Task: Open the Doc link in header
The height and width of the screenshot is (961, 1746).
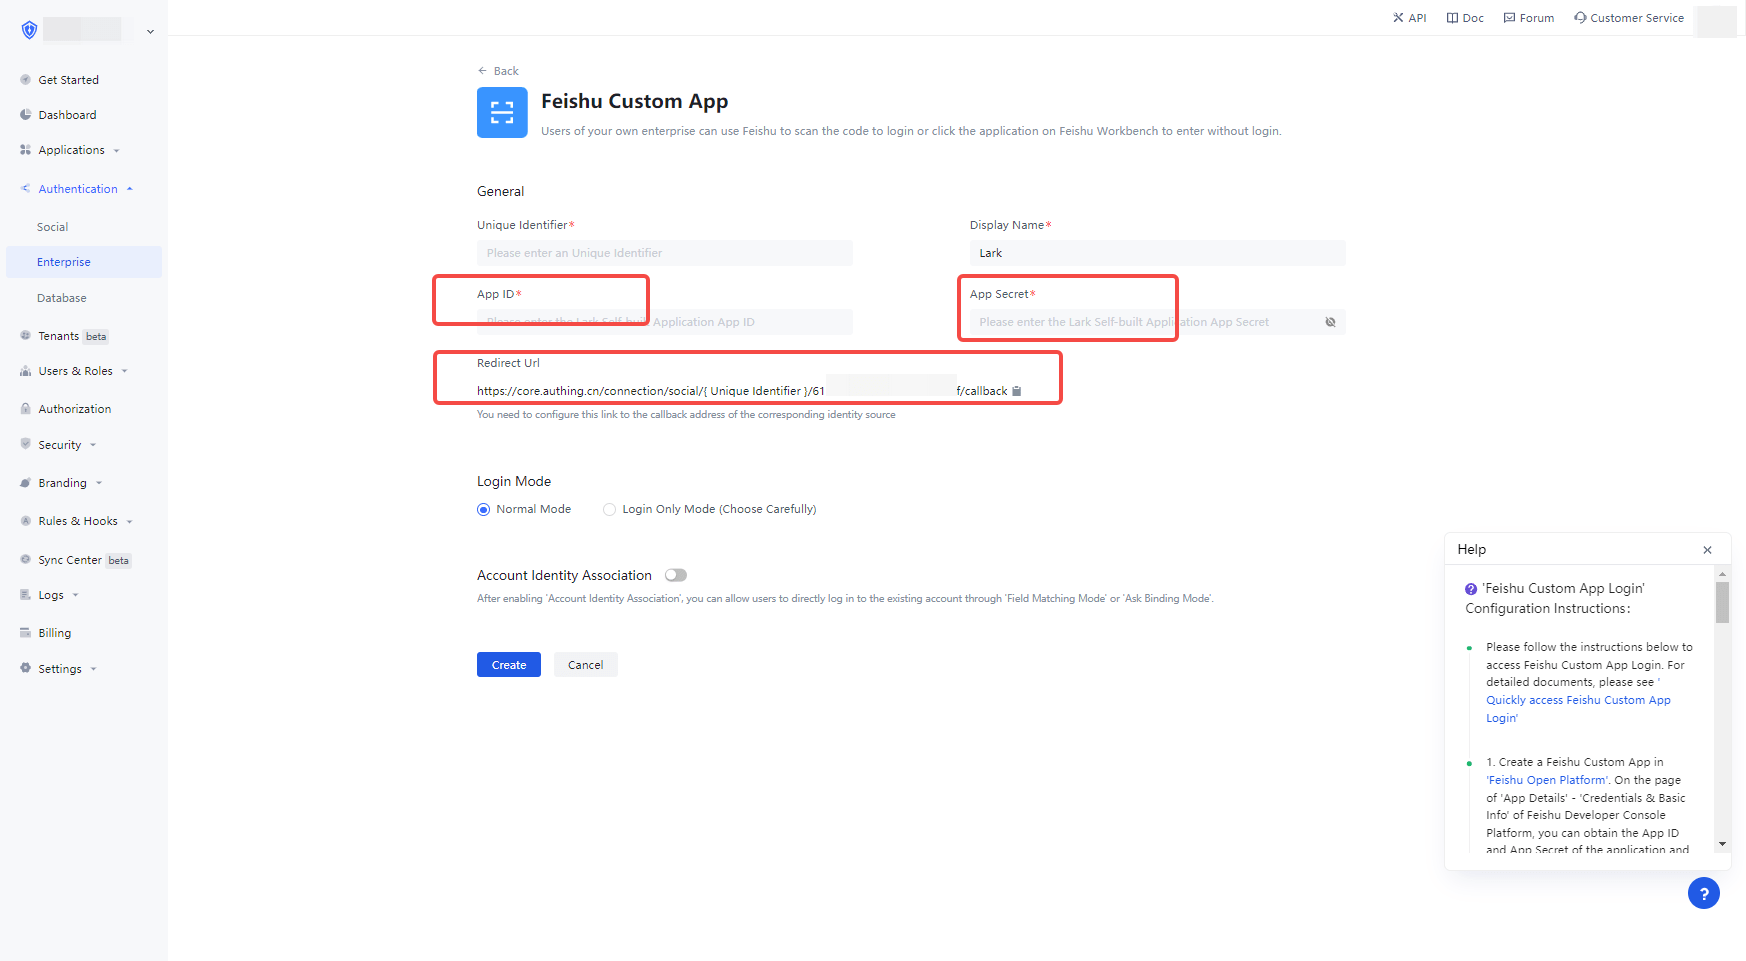Action: (1465, 18)
